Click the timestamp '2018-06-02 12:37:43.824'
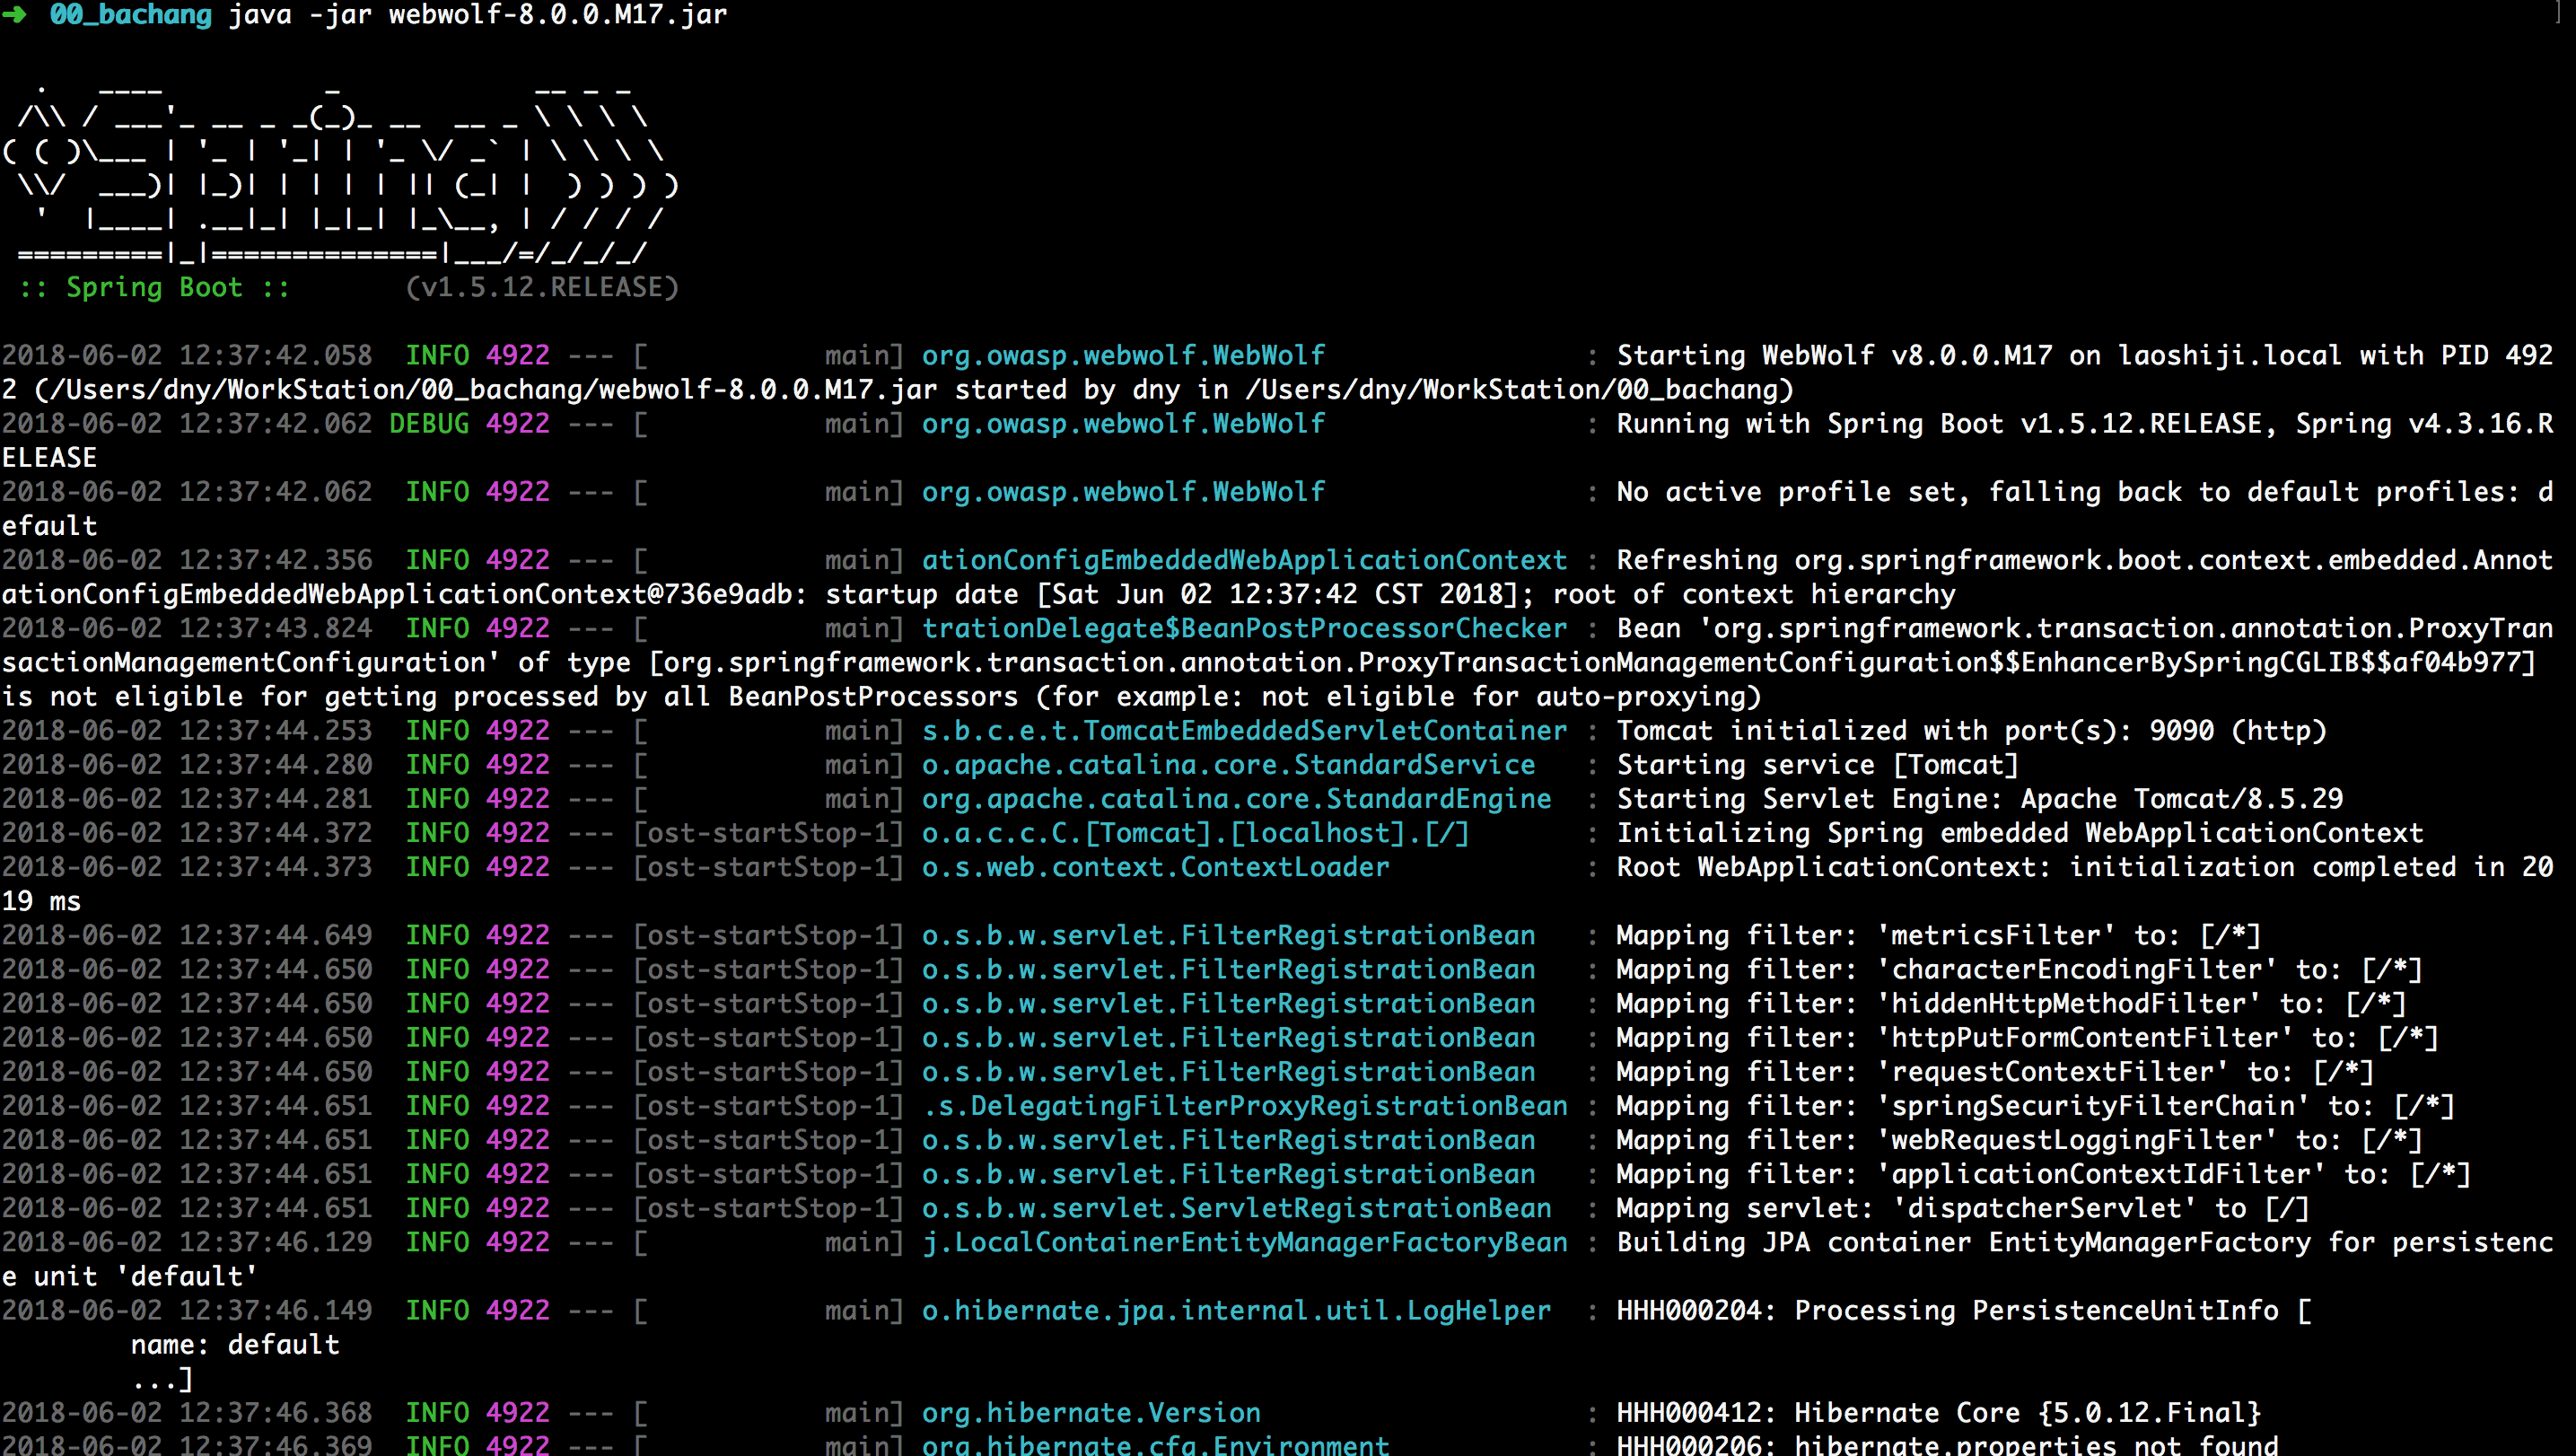Viewport: 2576px width, 1456px height. tap(187, 628)
